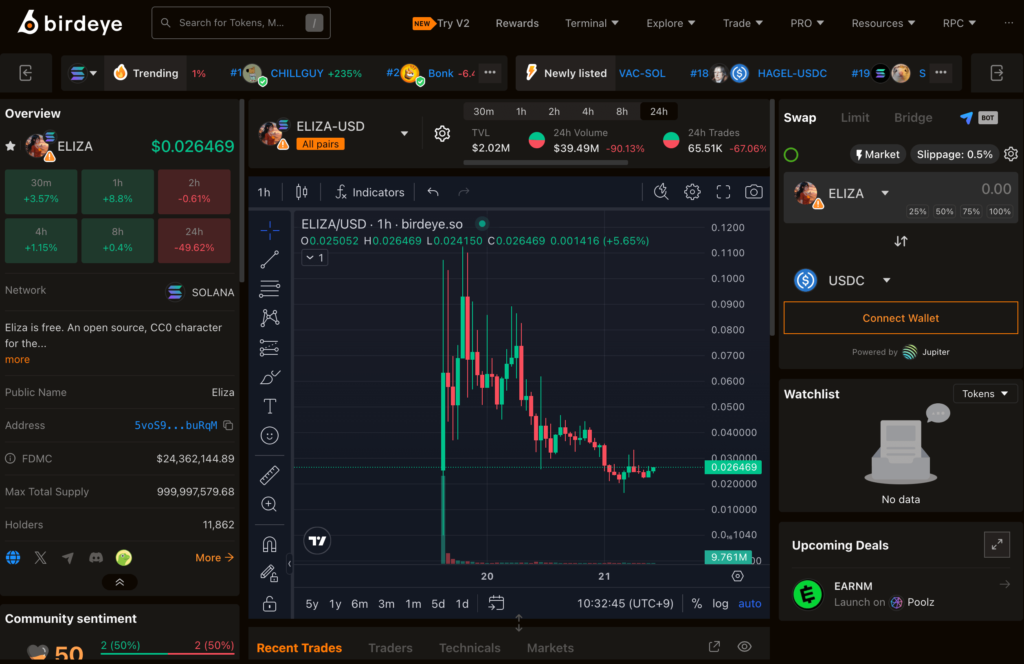This screenshot has height=664, width=1024.
Task: Open the Traders tab
Action: tap(390, 648)
